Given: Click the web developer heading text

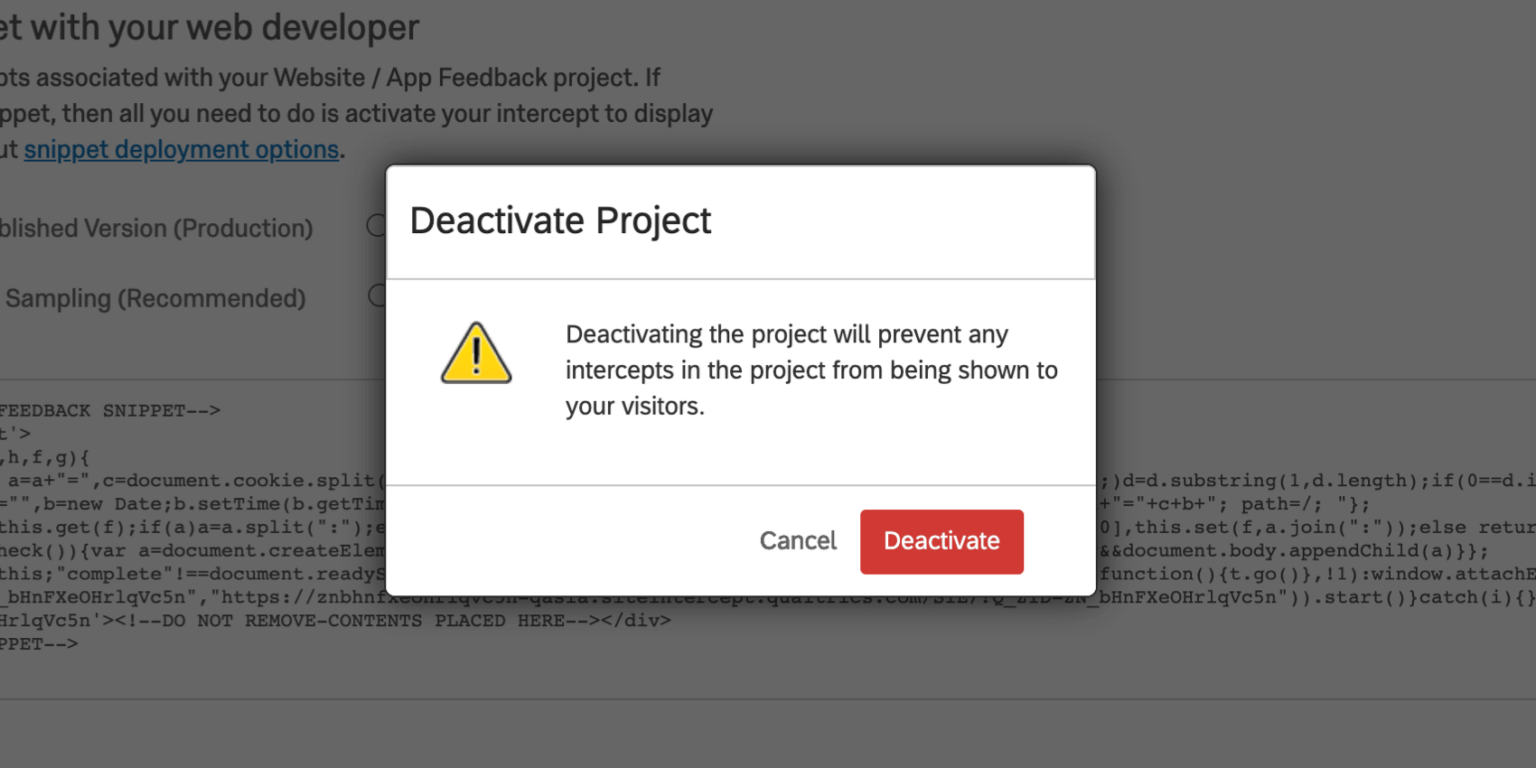Looking at the screenshot, I should click(210, 27).
